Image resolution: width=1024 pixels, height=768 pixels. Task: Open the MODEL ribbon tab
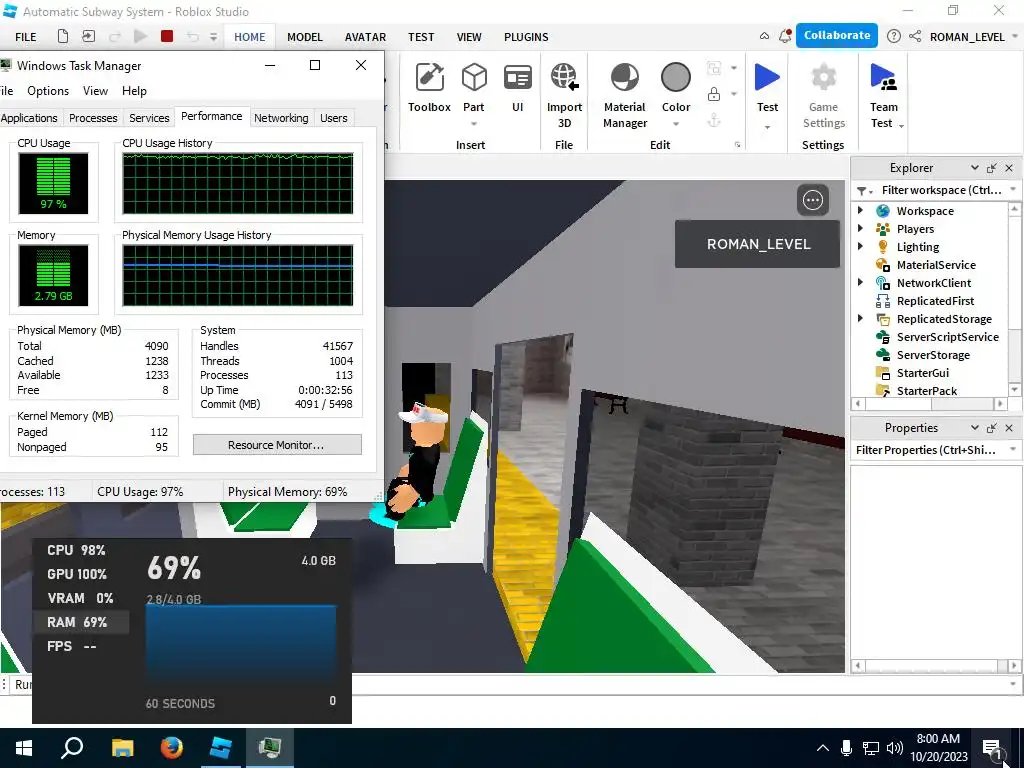[x=305, y=37]
